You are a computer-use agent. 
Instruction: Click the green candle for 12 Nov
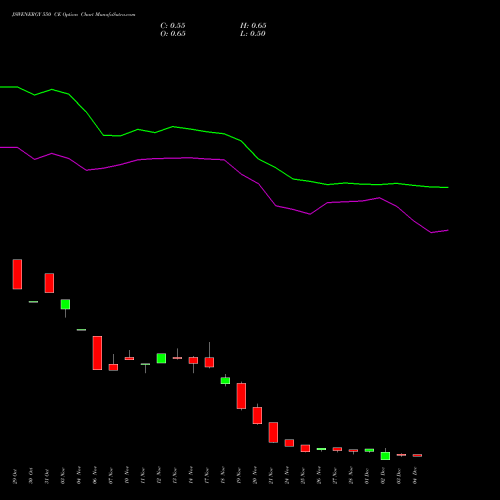click(x=161, y=358)
